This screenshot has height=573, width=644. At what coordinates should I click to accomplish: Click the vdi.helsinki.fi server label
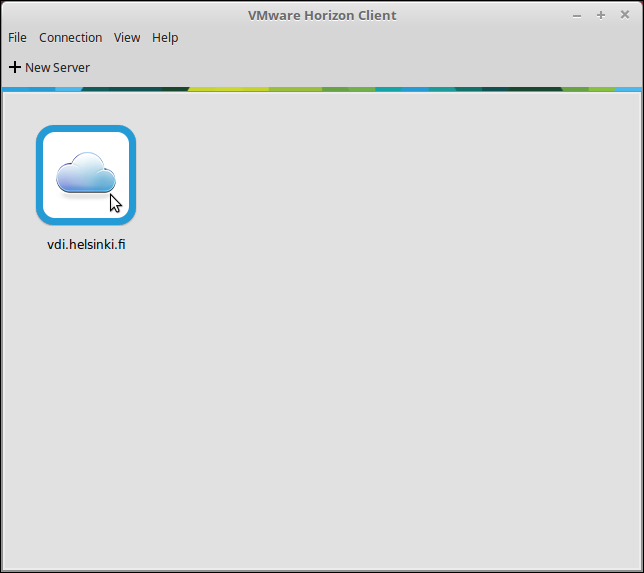(86, 244)
